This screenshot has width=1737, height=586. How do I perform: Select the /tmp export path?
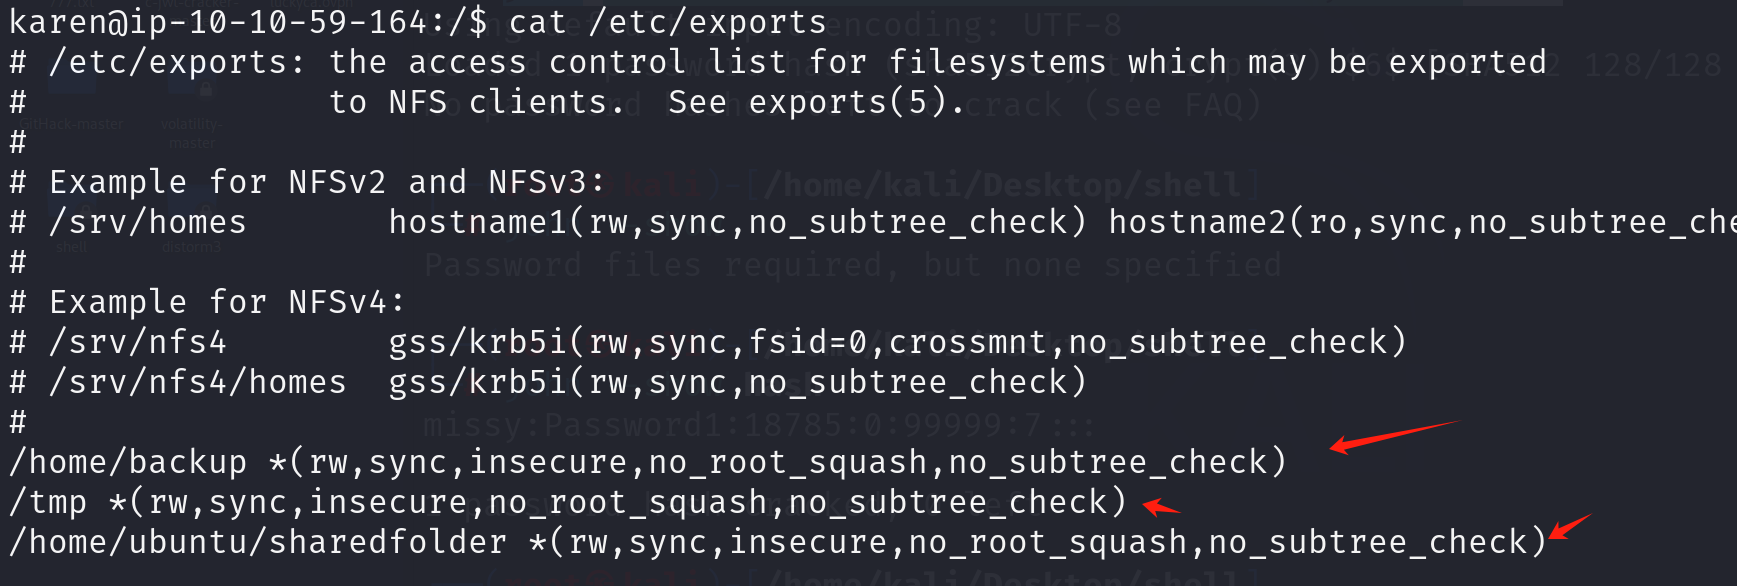click(x=48, y=502)
